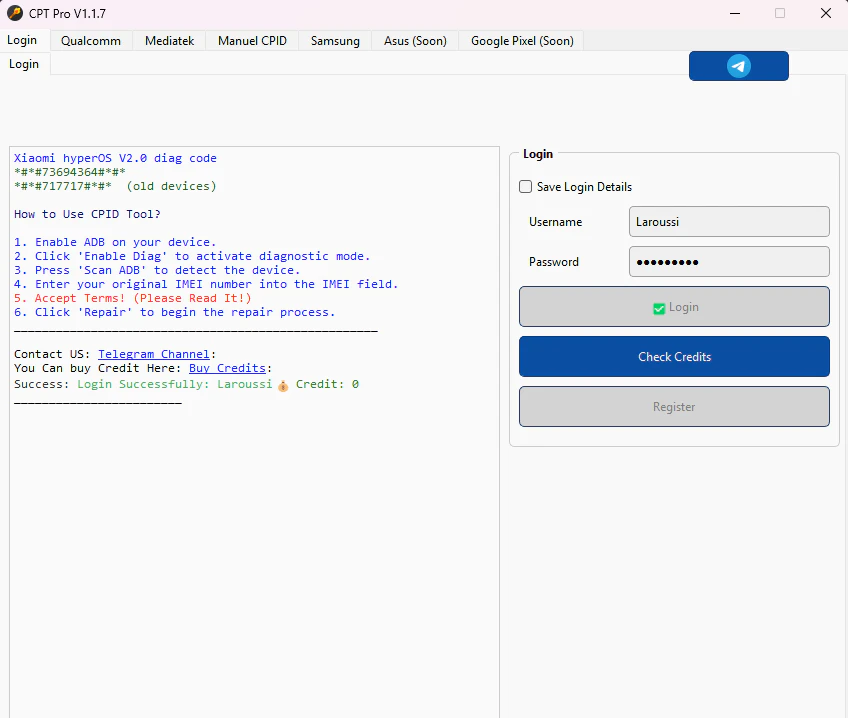Enable the Save Login Details checkbox
The image size is (848, 718).
coord(525,187)
